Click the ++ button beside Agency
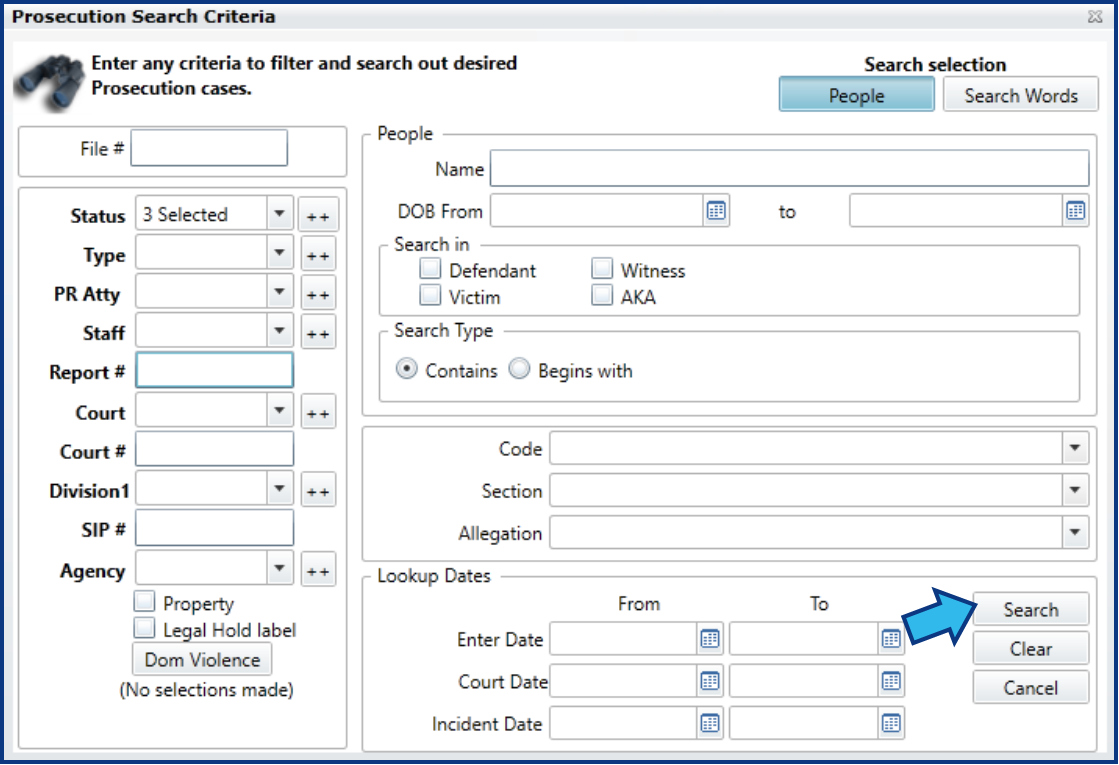Screen dimensions: 1119x765 pyautogui.click(x=318, y=571)
